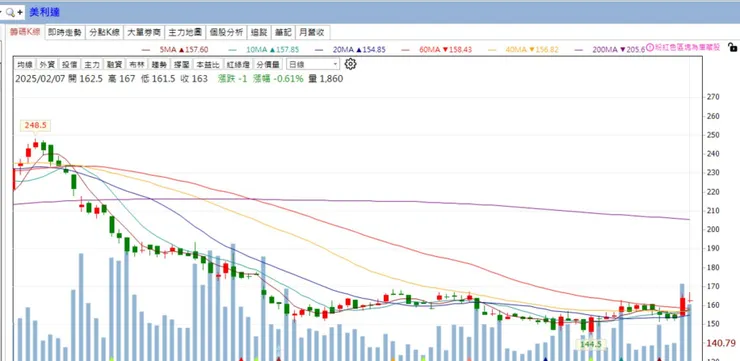Click the 美利達 stock name
This screenshot has width=740, height=361.
[x=44, y=13]
